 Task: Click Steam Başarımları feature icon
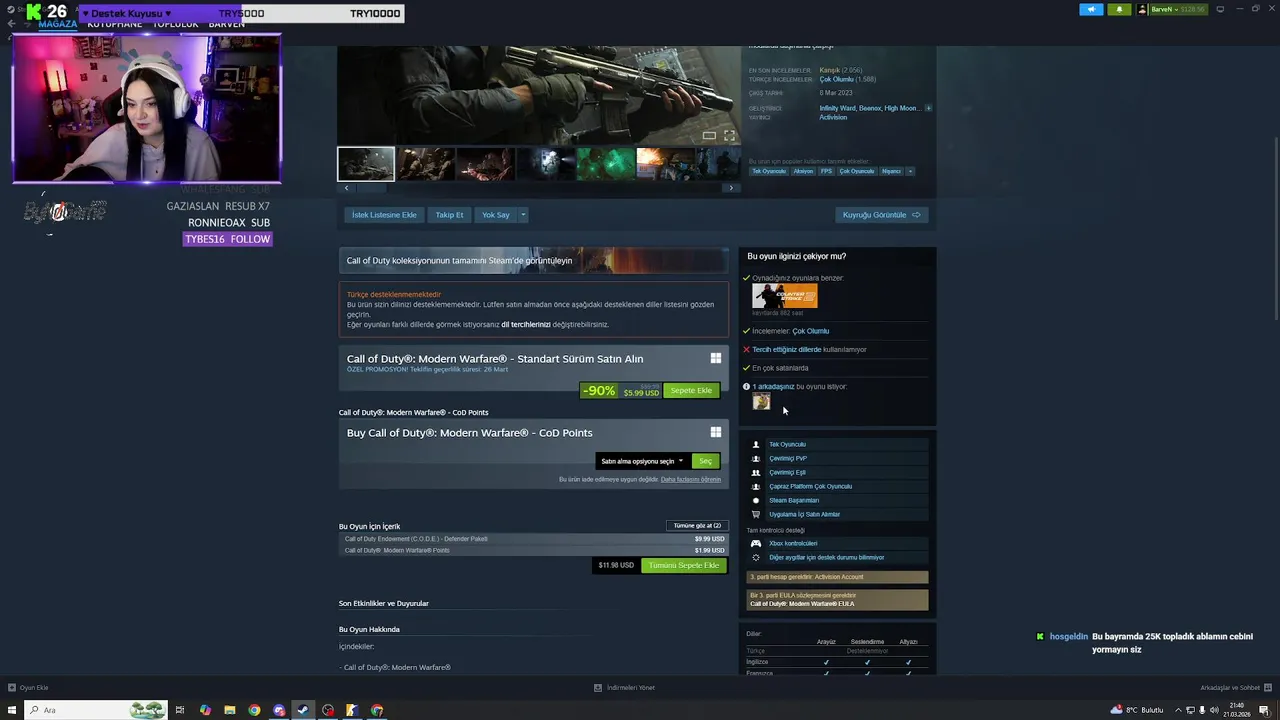coord(756,500)
